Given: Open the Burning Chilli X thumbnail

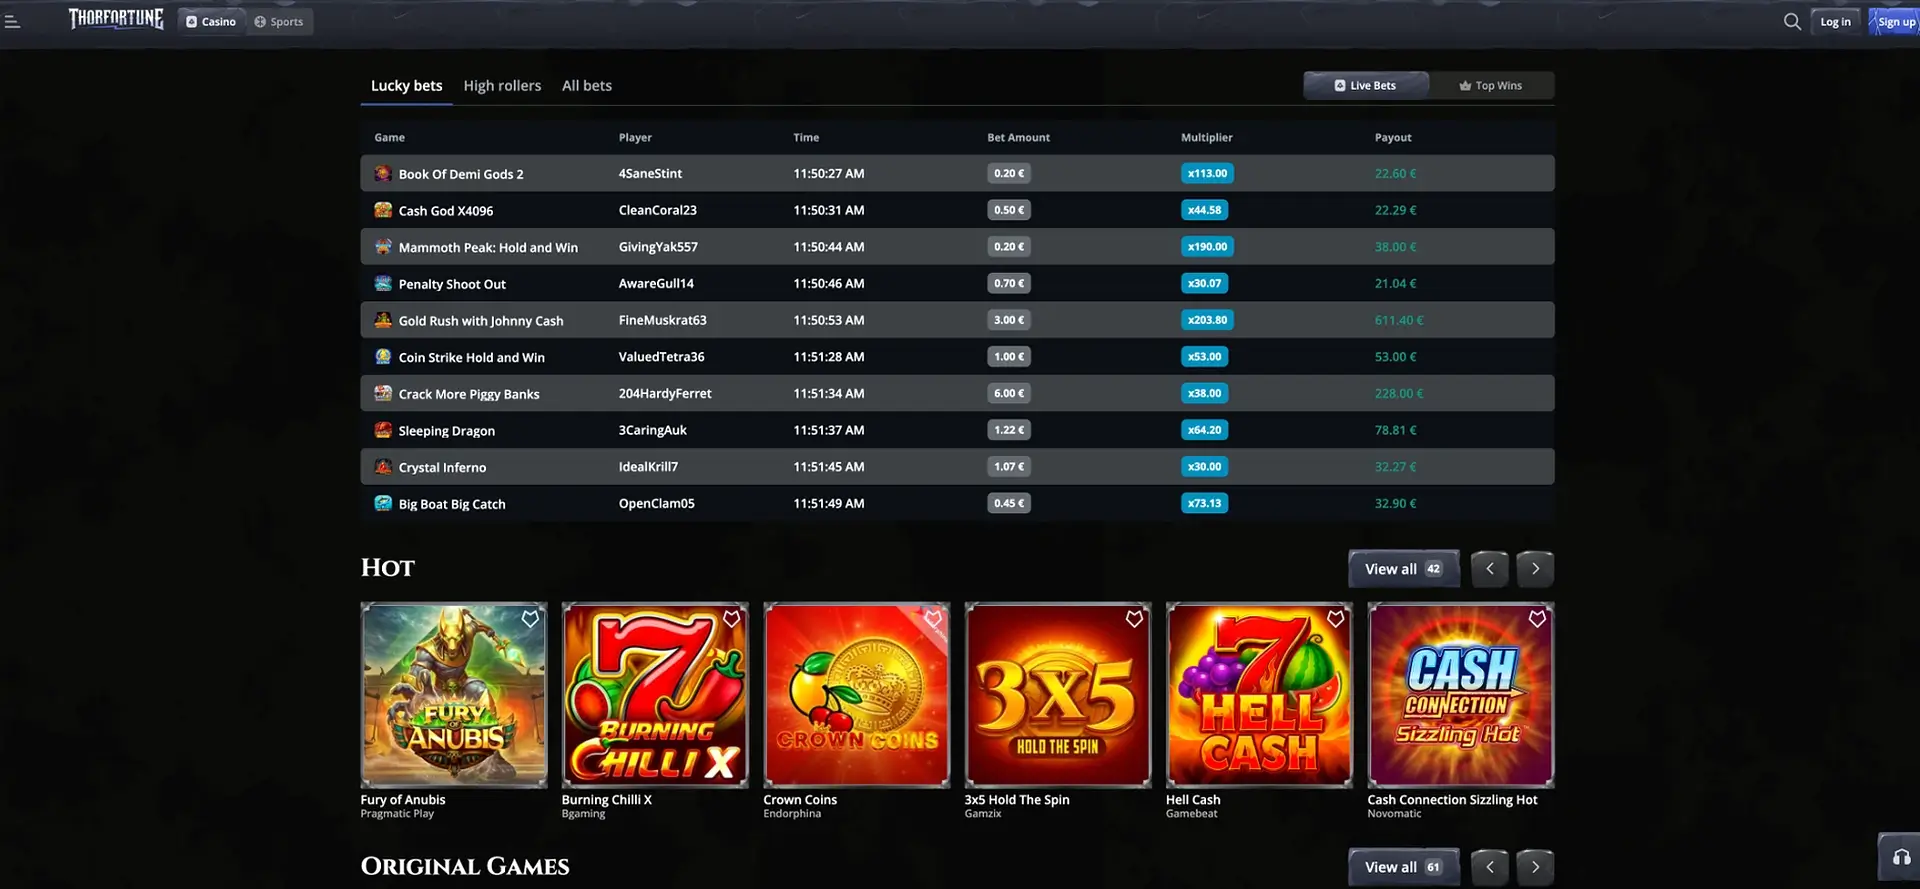Looking at the screenshot, I should click(x=655, y=695).
